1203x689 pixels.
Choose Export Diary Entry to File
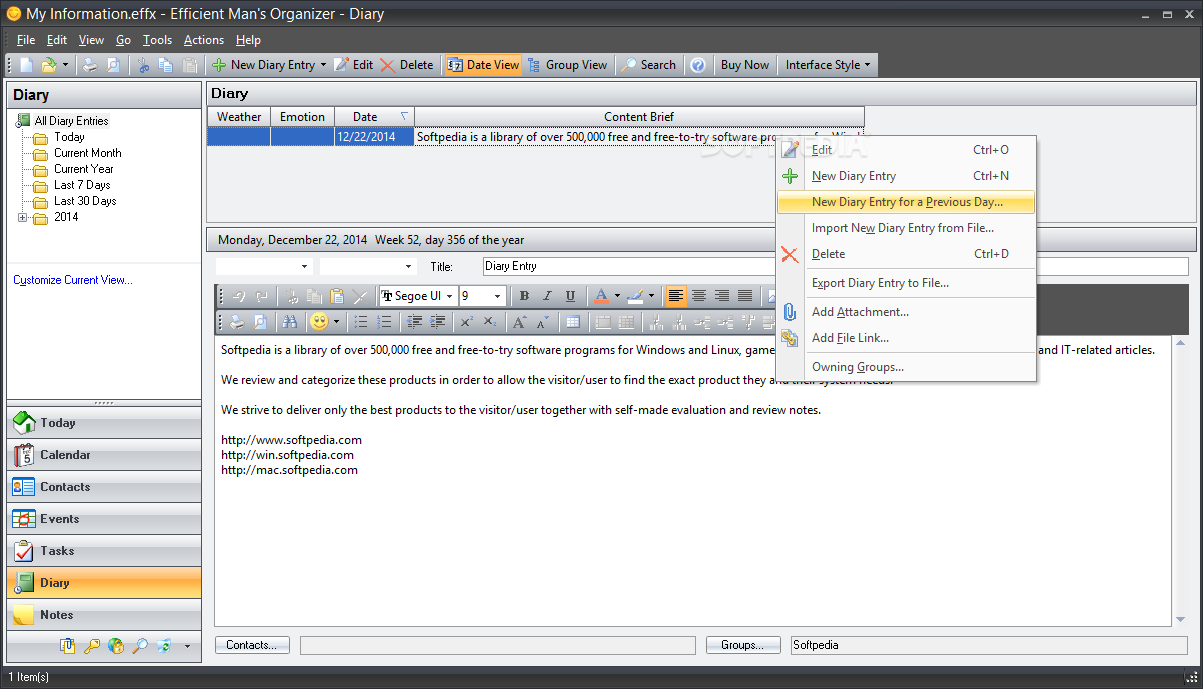pyautogui.click(x=906, y=283)
